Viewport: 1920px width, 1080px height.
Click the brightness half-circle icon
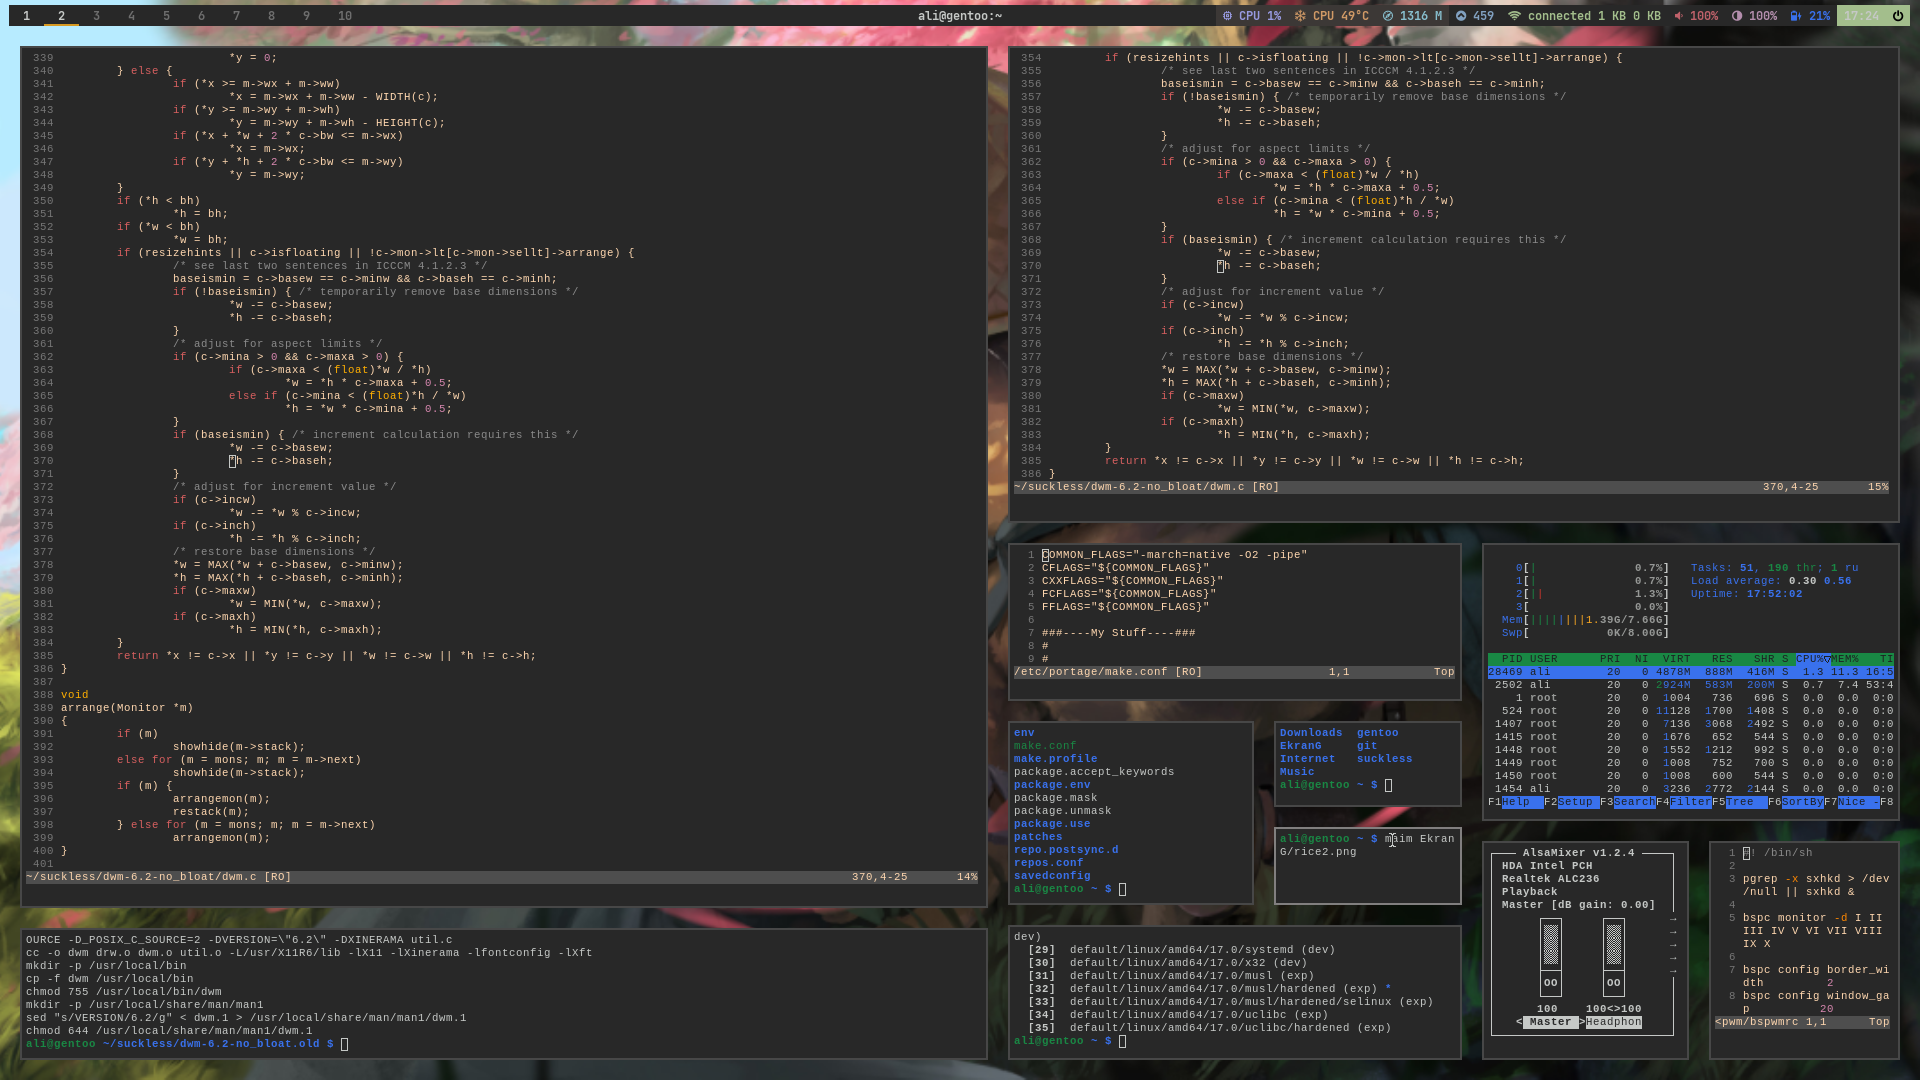(1737, 16)
